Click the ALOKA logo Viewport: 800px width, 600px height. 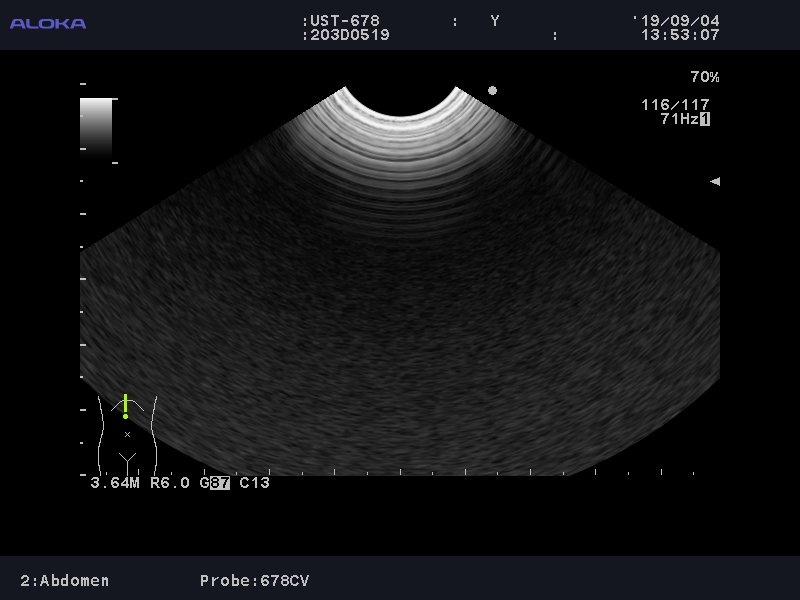click(48, 23)
